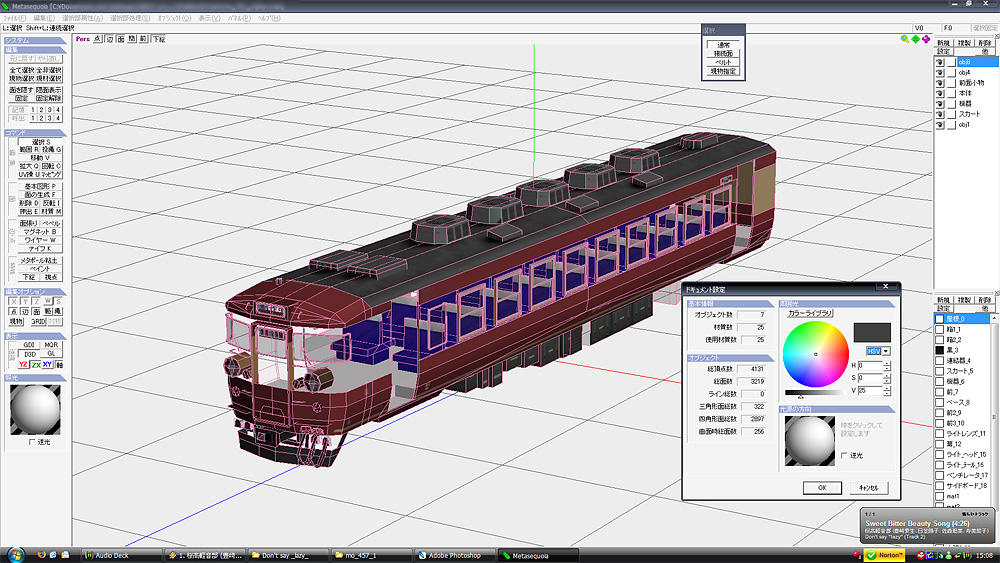The width and height of the screenshot is (1000, 563).
Task: Collapse the 表示 panel header
Action: click(x=35, y=336)
